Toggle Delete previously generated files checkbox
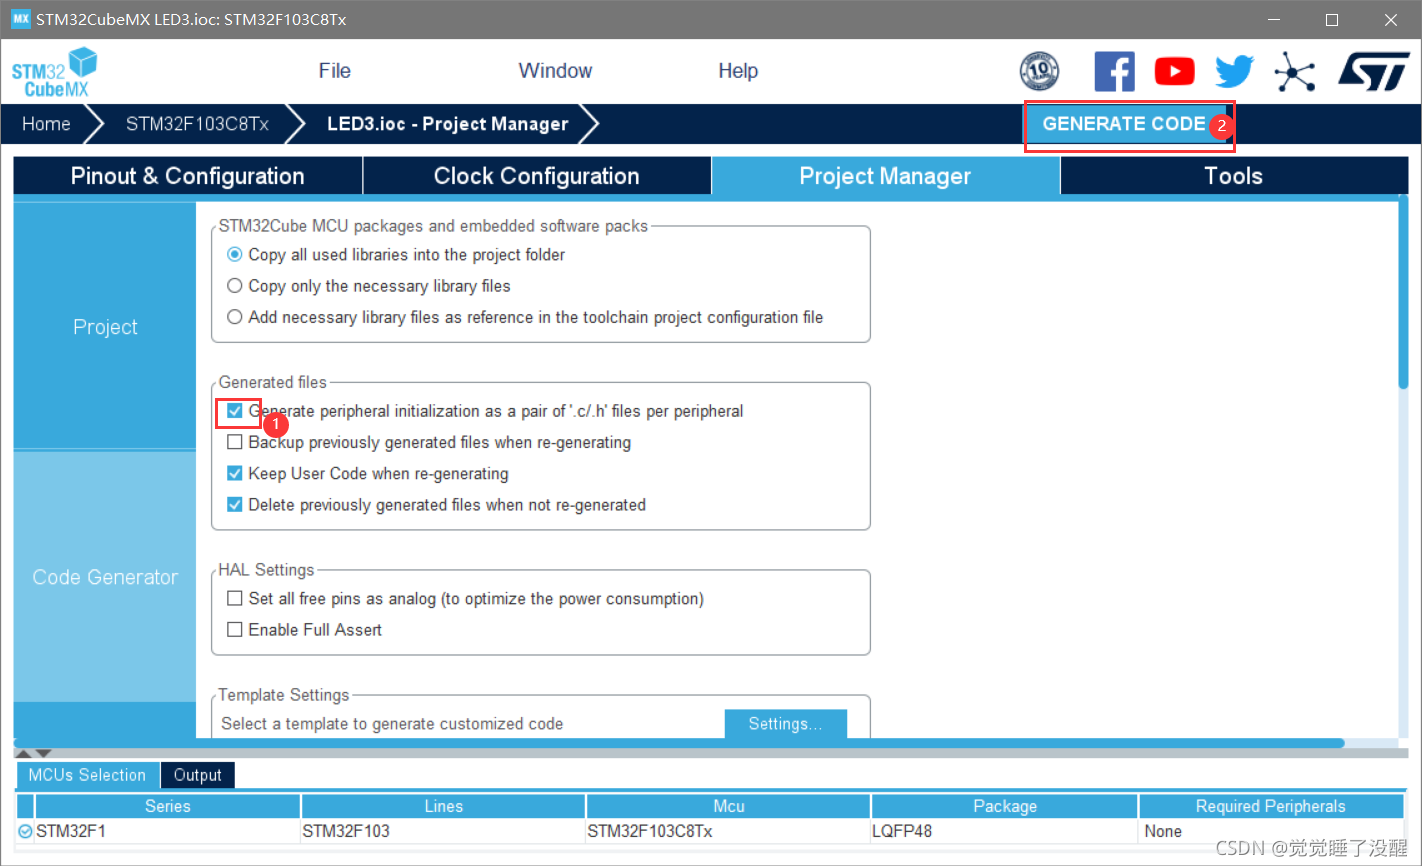Viewport: 1422px width, 866px height. click(234, 505)
